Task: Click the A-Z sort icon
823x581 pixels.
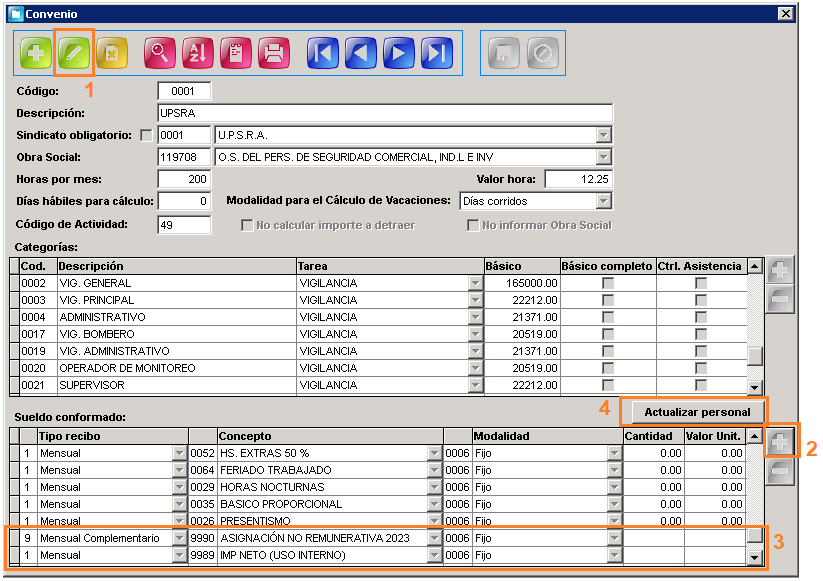Action: [198, 53]
